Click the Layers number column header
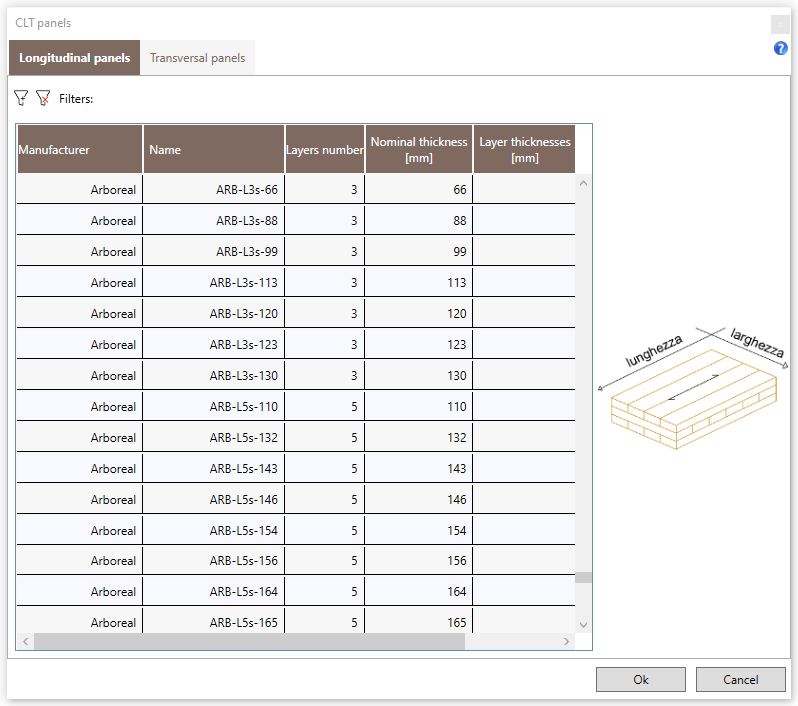Screen dimensions: 798x706 click(x=325, y=150)
